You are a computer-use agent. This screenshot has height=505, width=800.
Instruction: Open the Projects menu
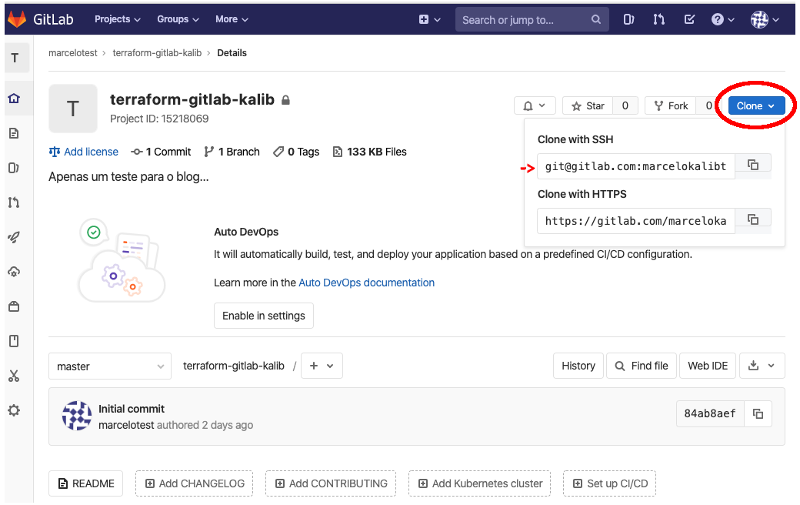click(117, 19)
